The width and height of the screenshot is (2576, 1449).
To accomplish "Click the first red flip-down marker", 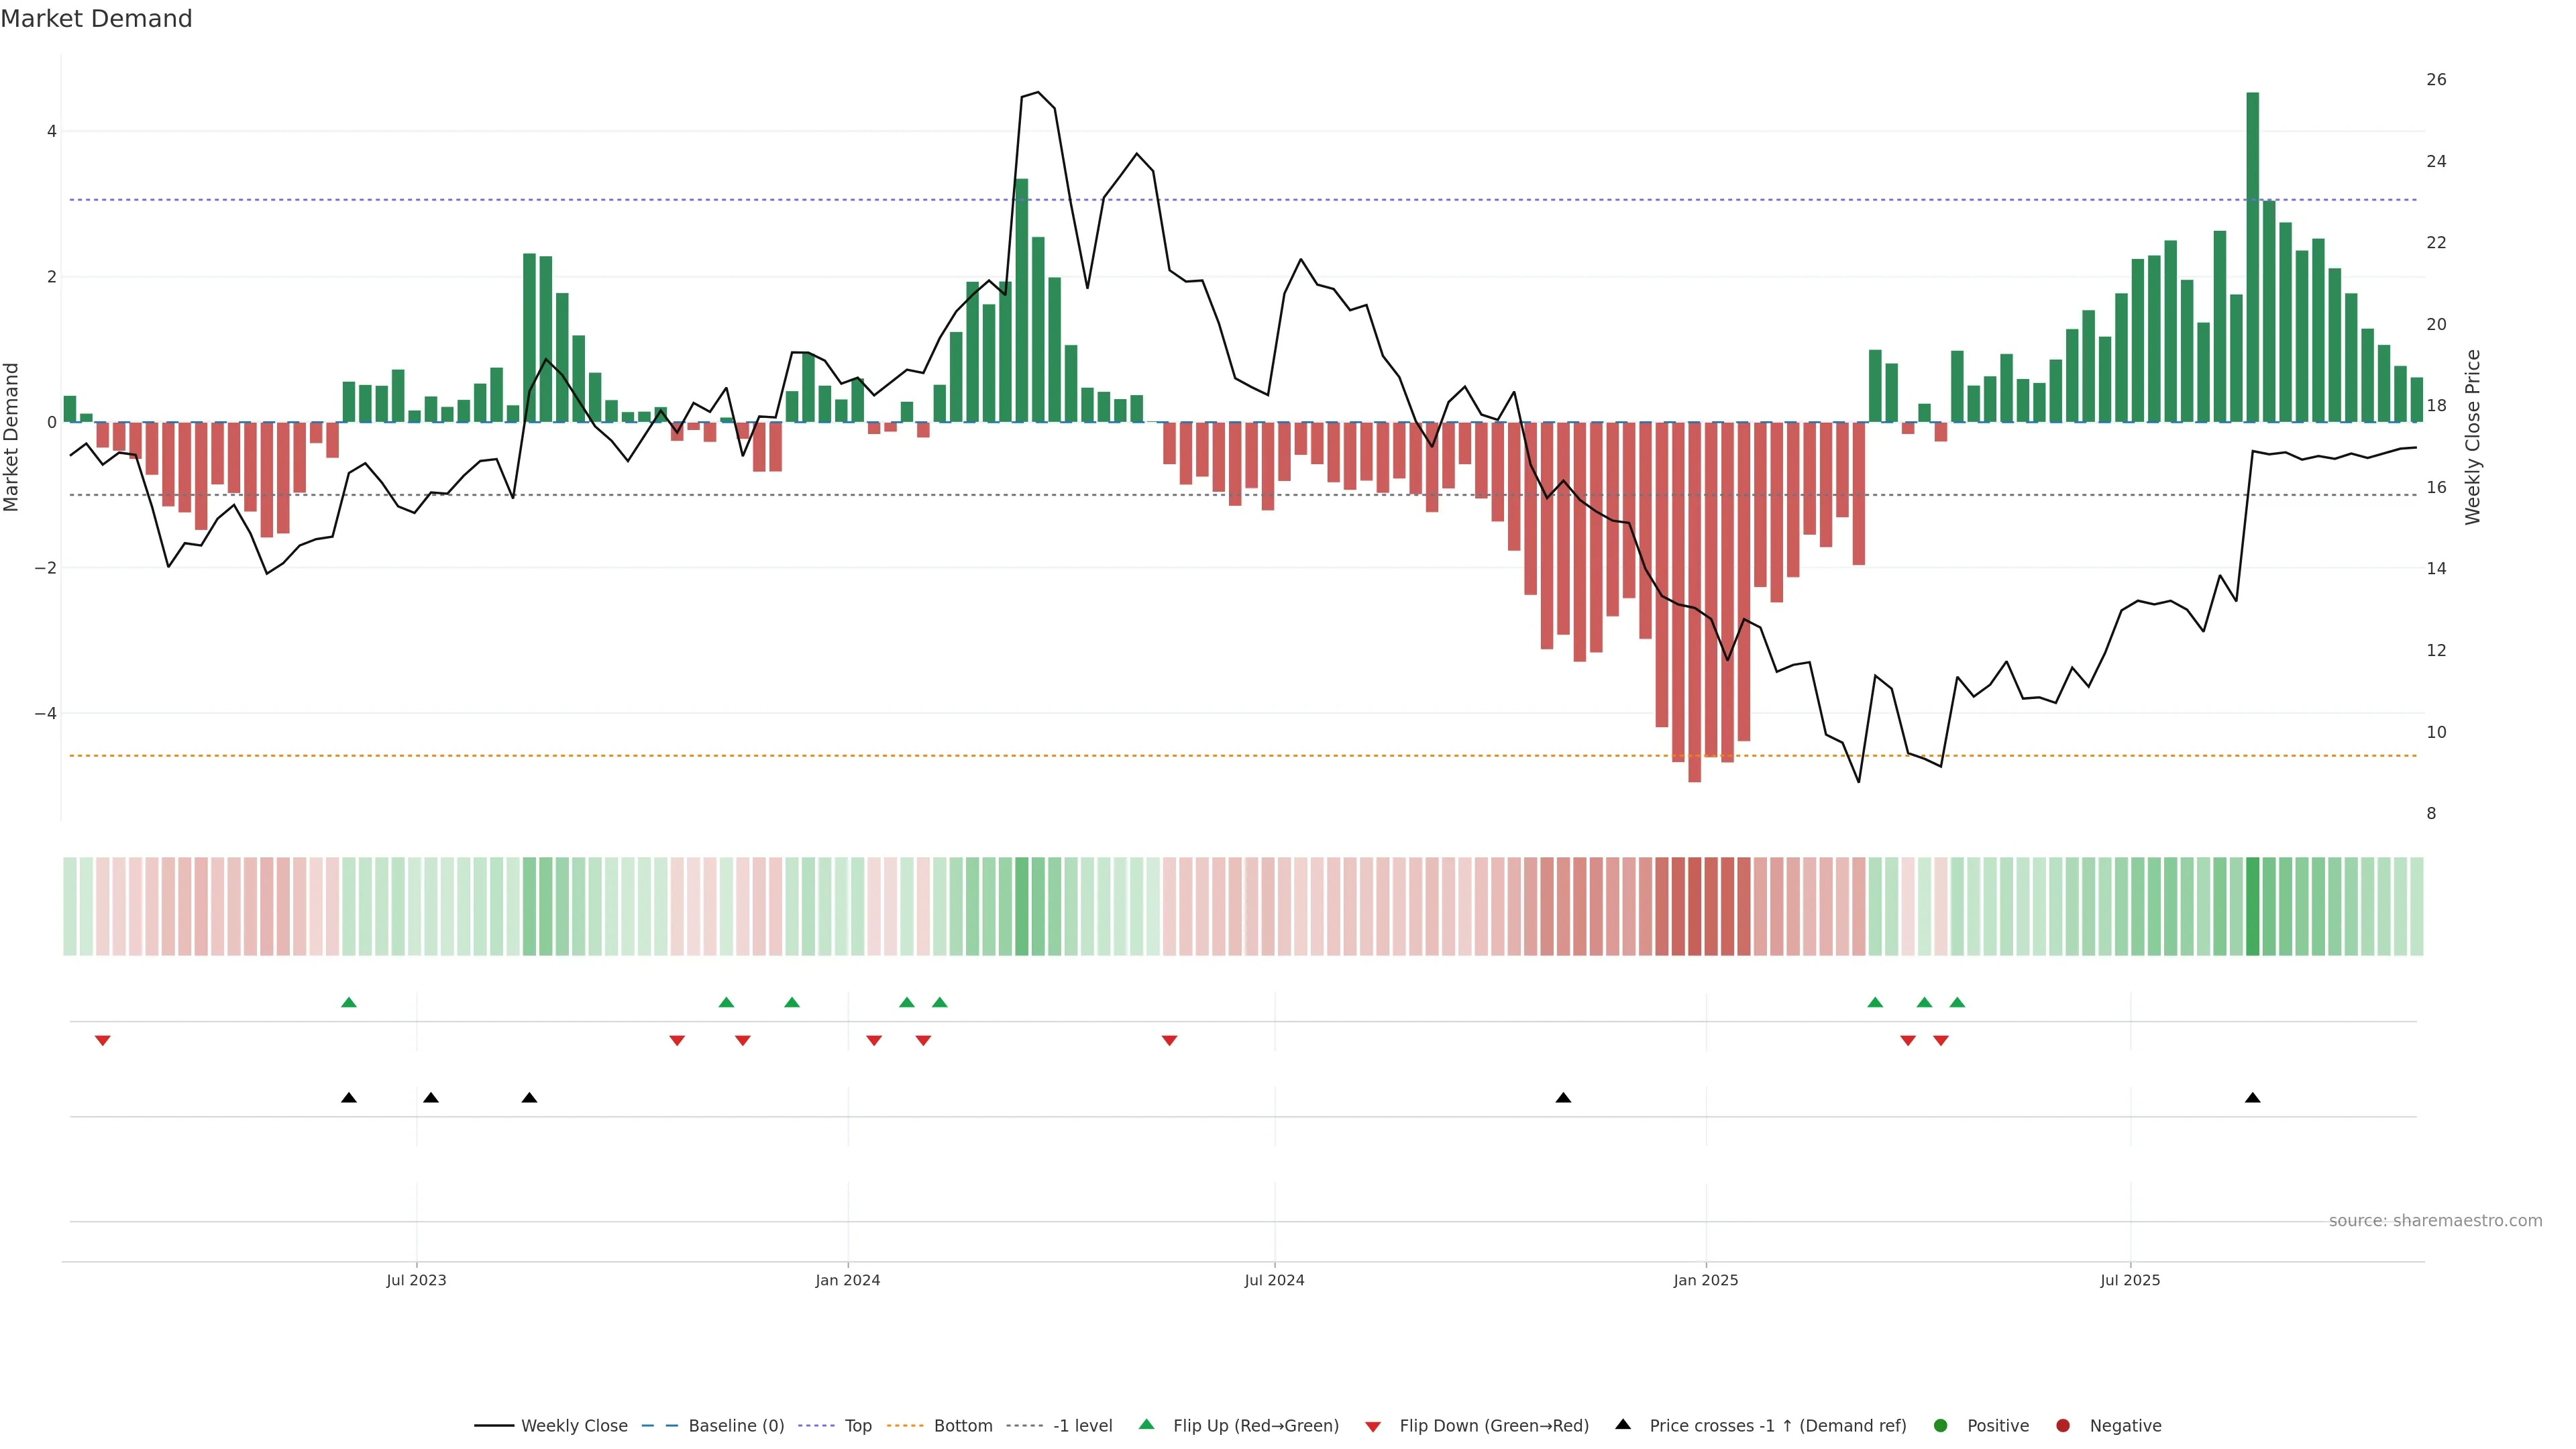I will pos(102,1041).
